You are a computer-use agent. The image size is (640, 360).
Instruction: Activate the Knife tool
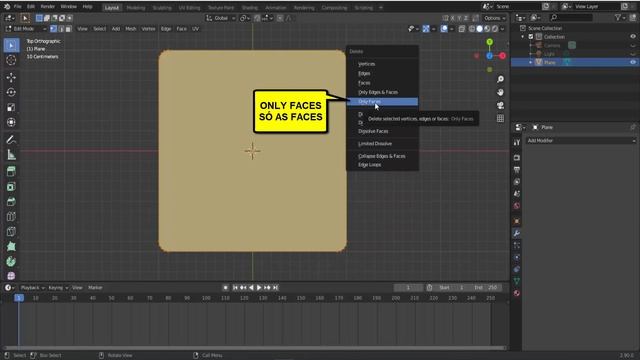(11, 232)
